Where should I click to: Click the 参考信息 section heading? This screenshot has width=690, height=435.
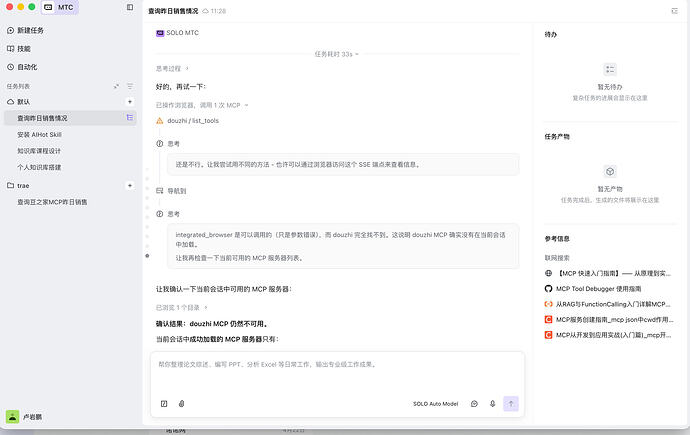coord(557,239)
